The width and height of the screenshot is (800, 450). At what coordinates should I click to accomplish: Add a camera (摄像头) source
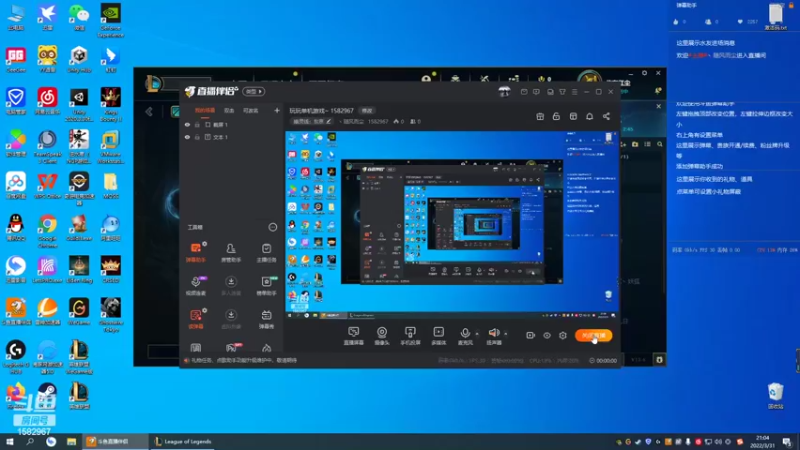coord(382,336)
